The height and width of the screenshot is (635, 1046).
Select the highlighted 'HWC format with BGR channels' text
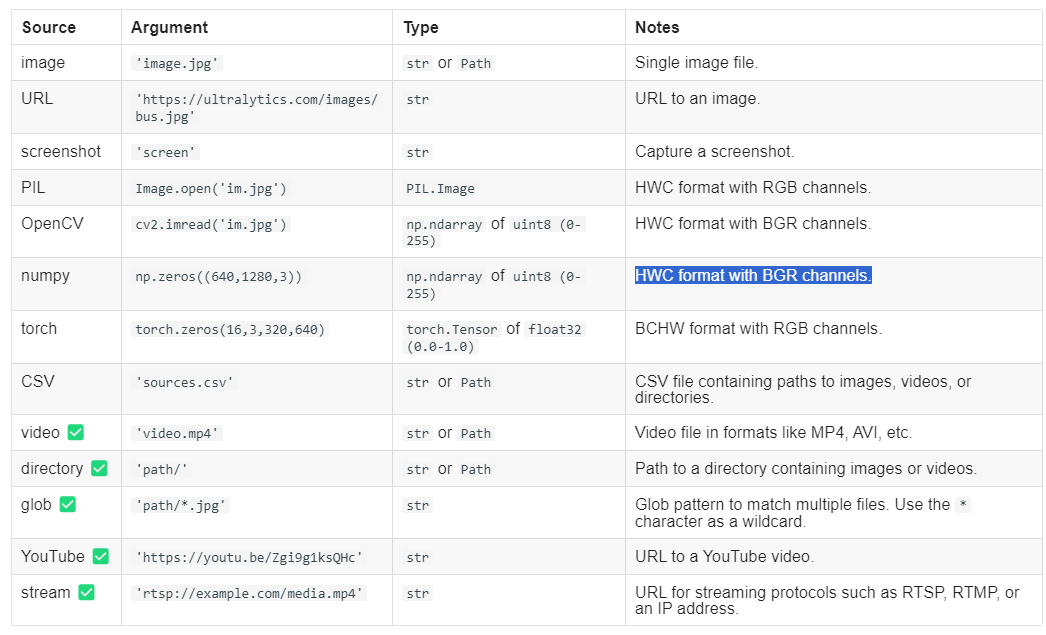(753, 275)
